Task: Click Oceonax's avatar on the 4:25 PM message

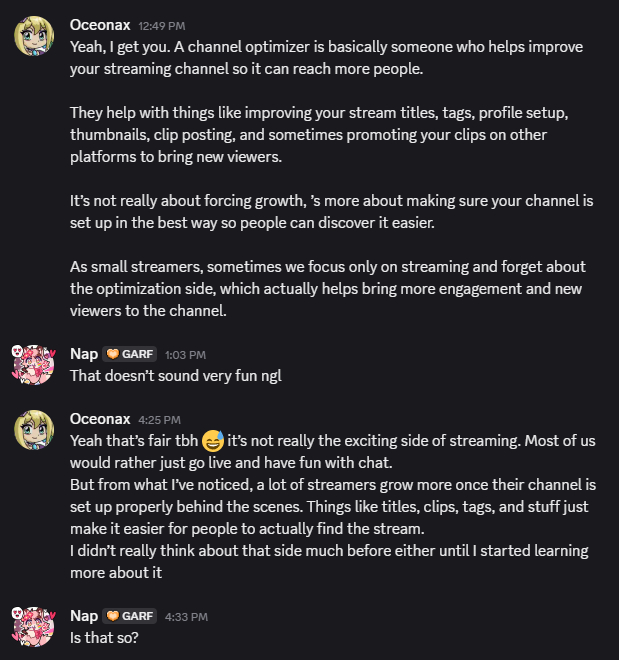Action: pos(33,431)
